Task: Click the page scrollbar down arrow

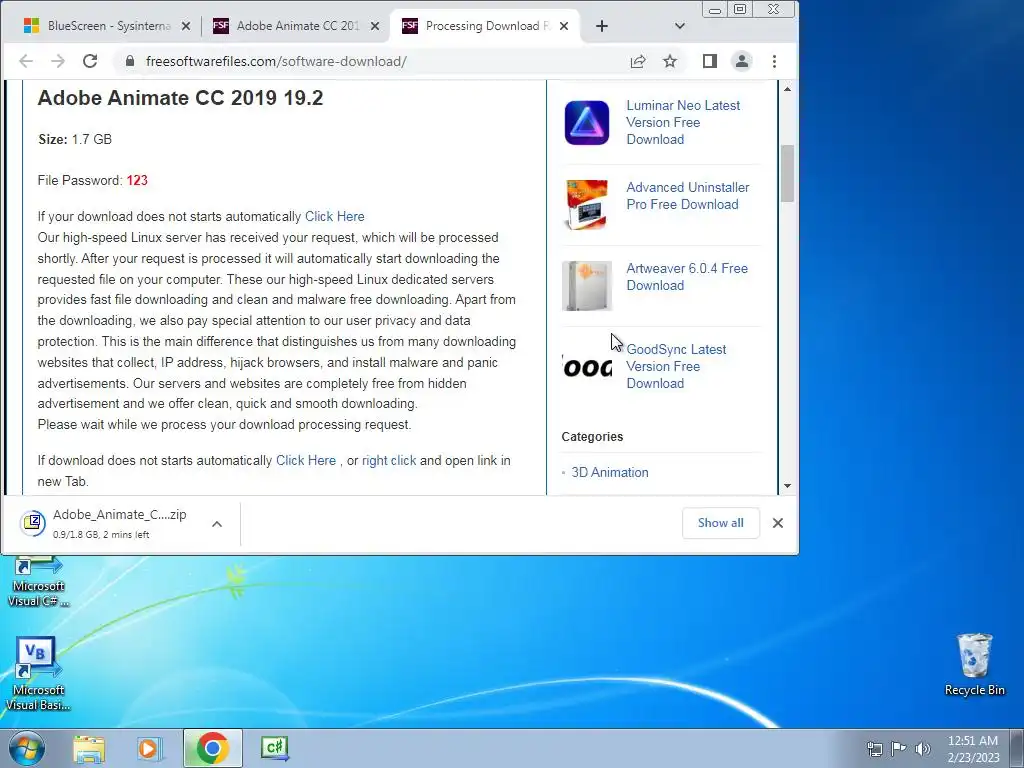Action: click(x=788, y=485)
